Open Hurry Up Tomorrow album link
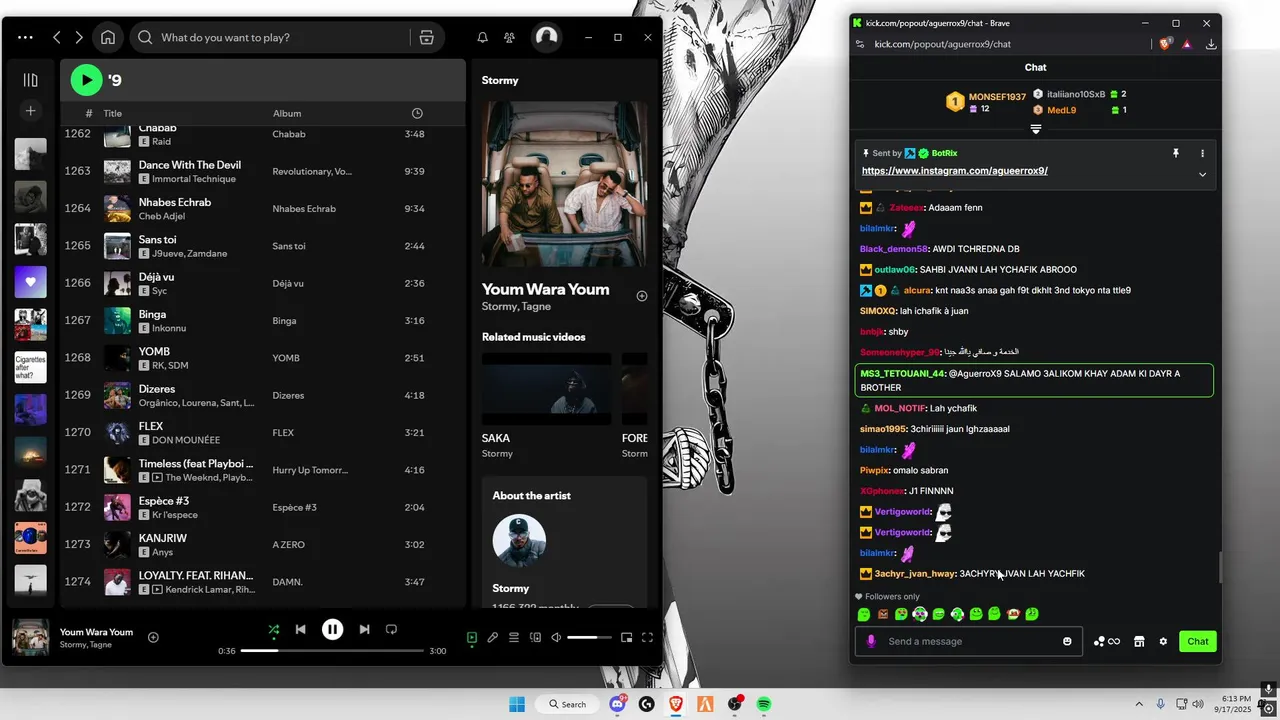1280x720 pixels. pyautogui.click(x=310, y=470)
